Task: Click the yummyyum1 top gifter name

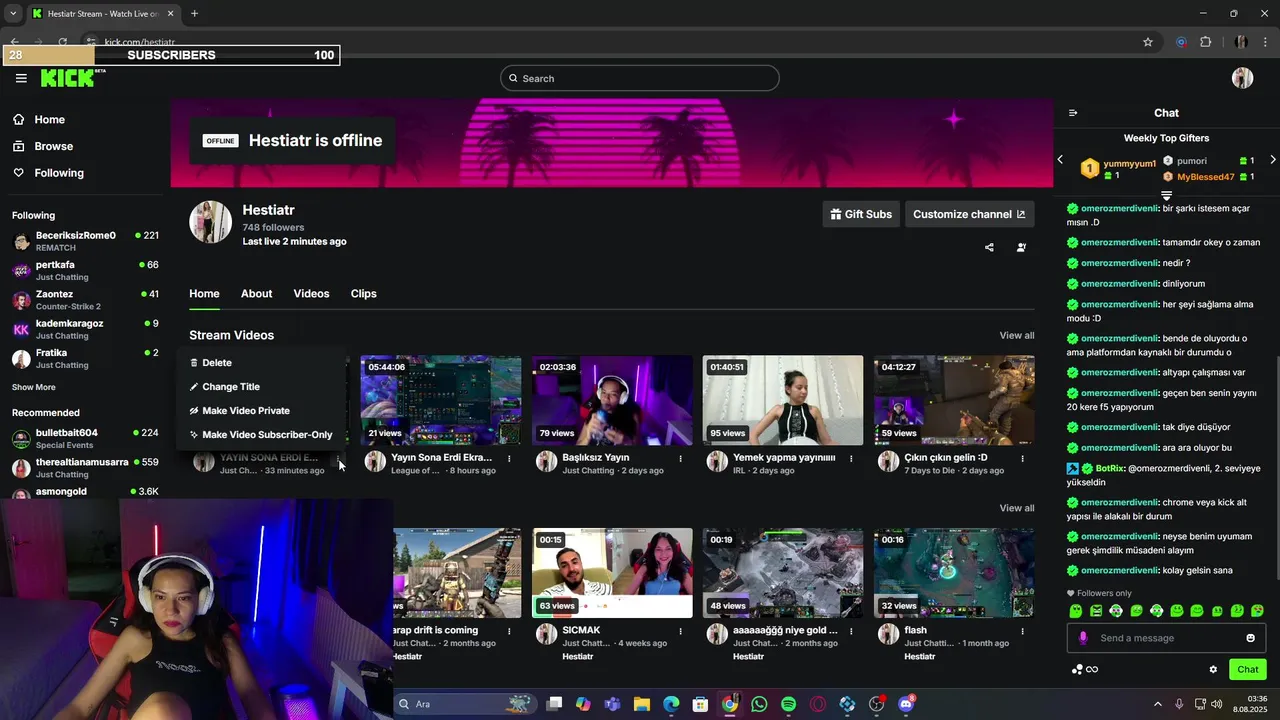Action: 1130,163
